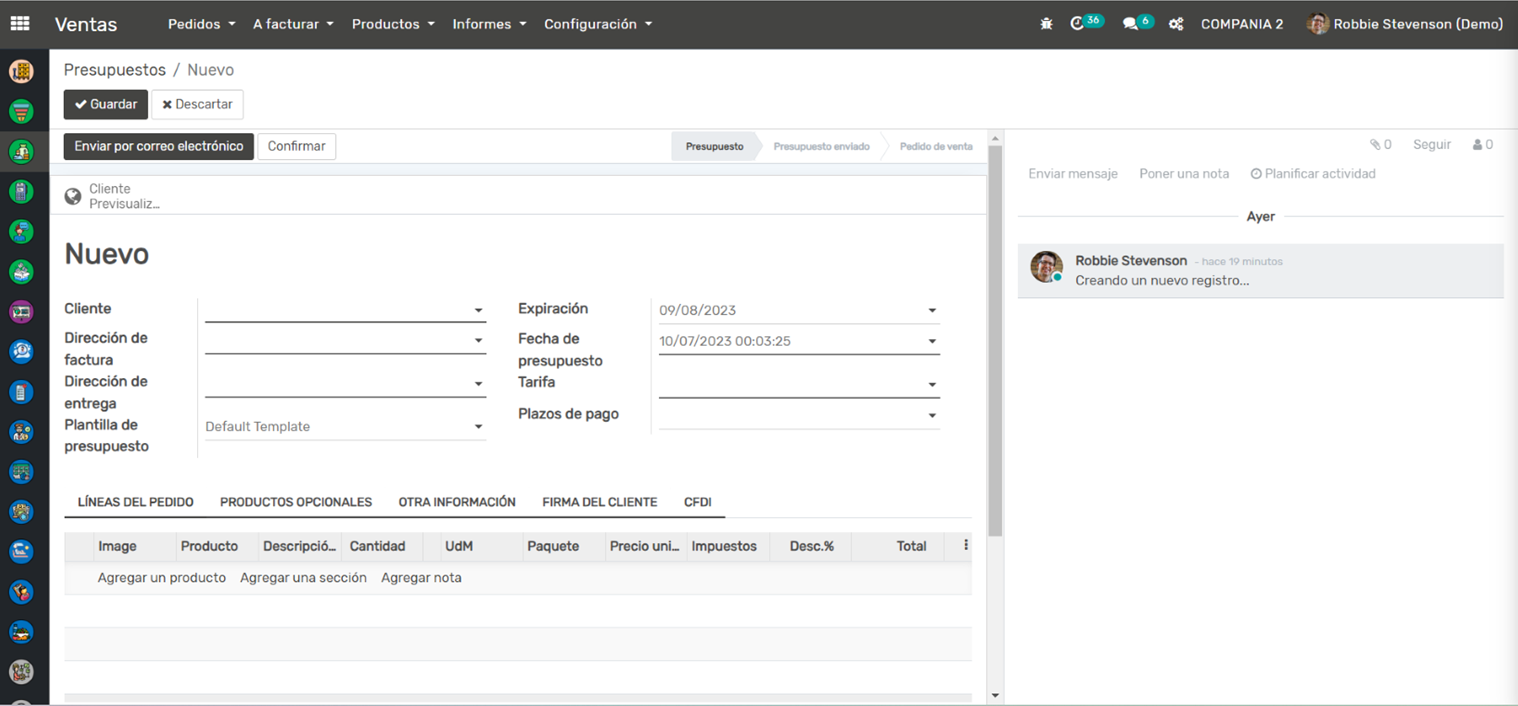Click the globe Cliente Previsualizar icon
Image resolution: width=1518 pixels, height=706 pixels.
[x=73, y=197]
